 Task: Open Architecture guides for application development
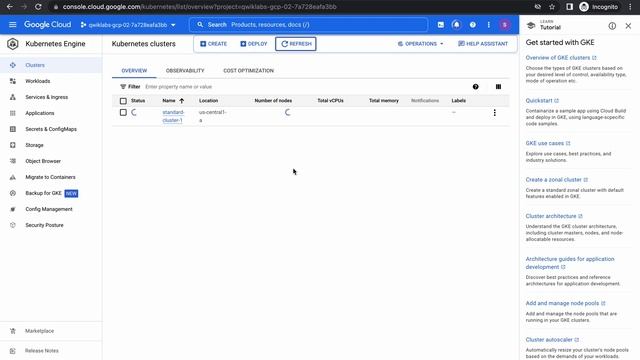tap(570, 263)
